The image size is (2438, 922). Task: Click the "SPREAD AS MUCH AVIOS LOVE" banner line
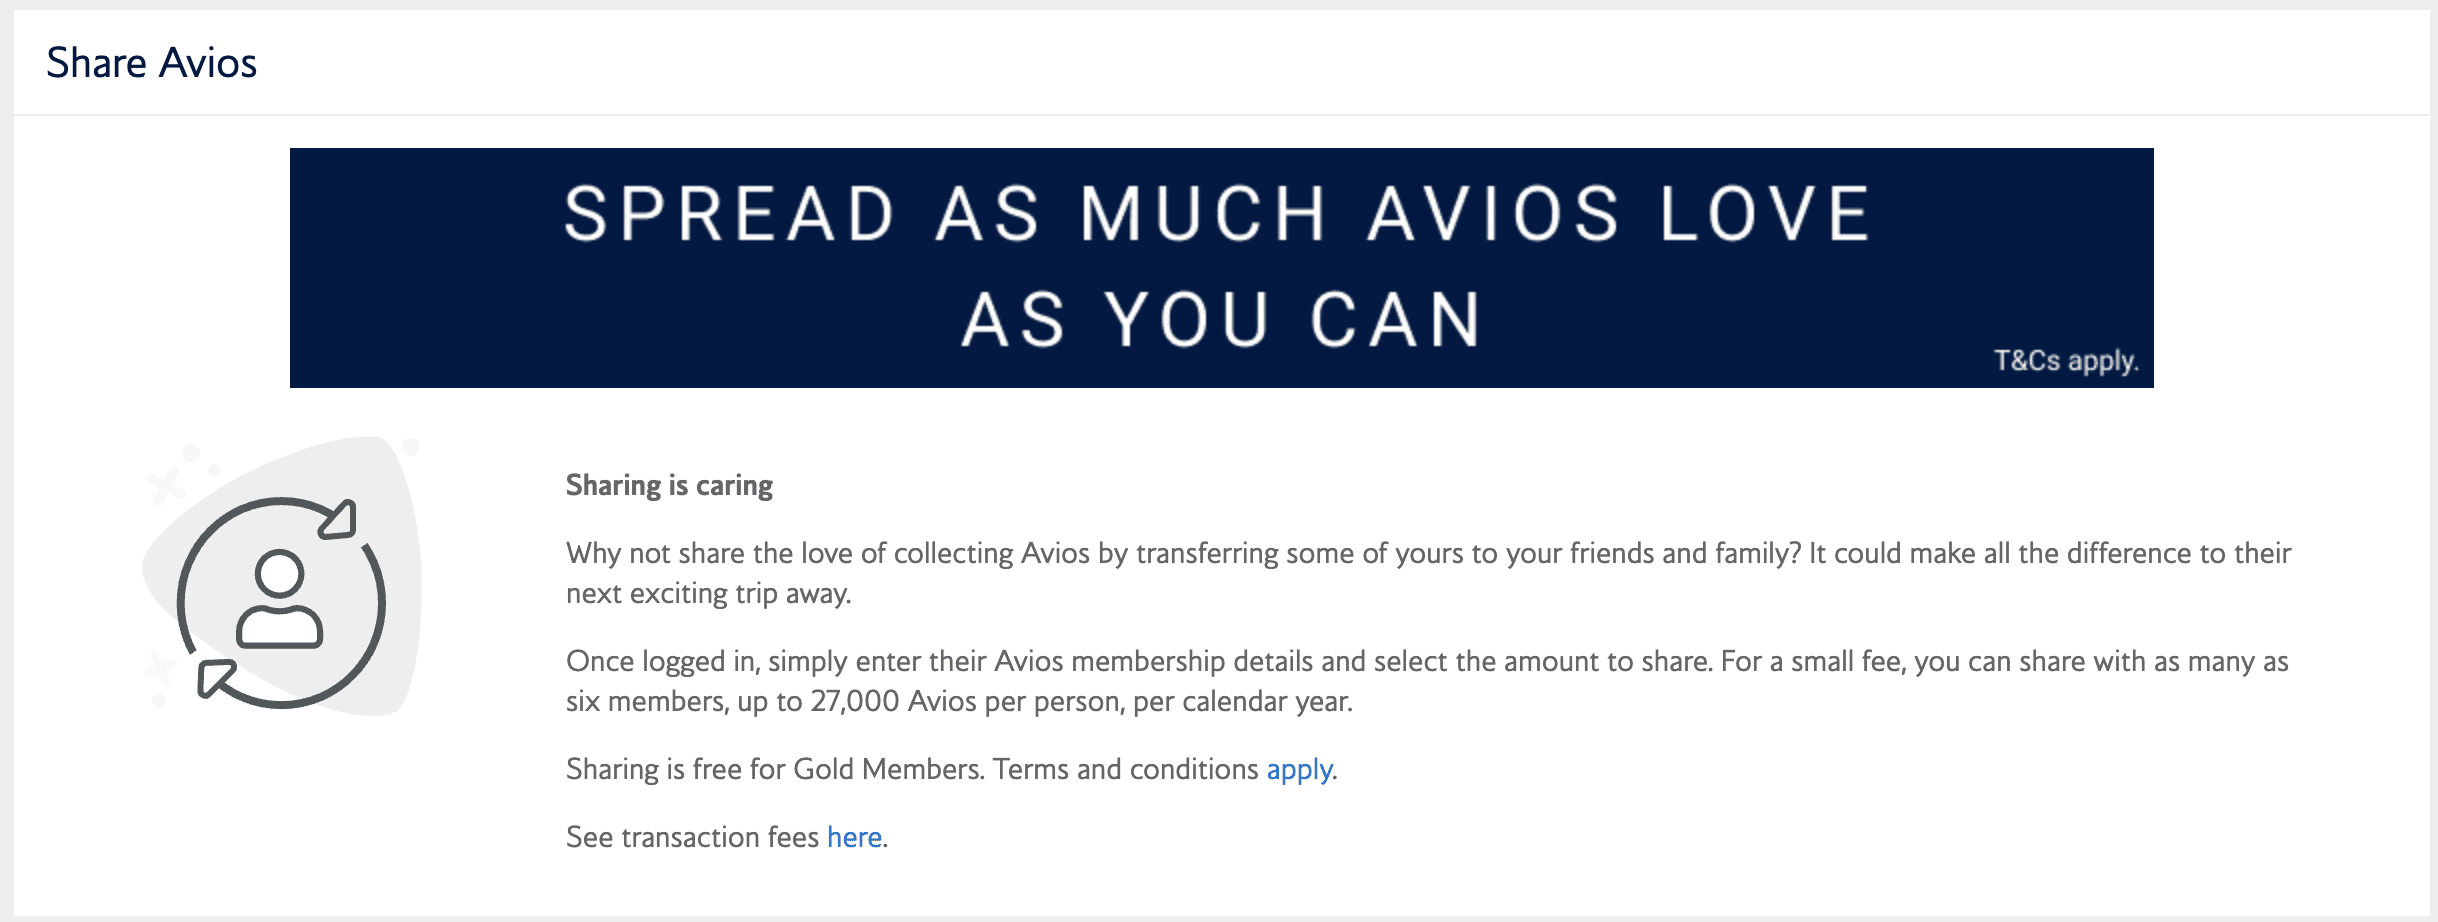[1218, 213]
